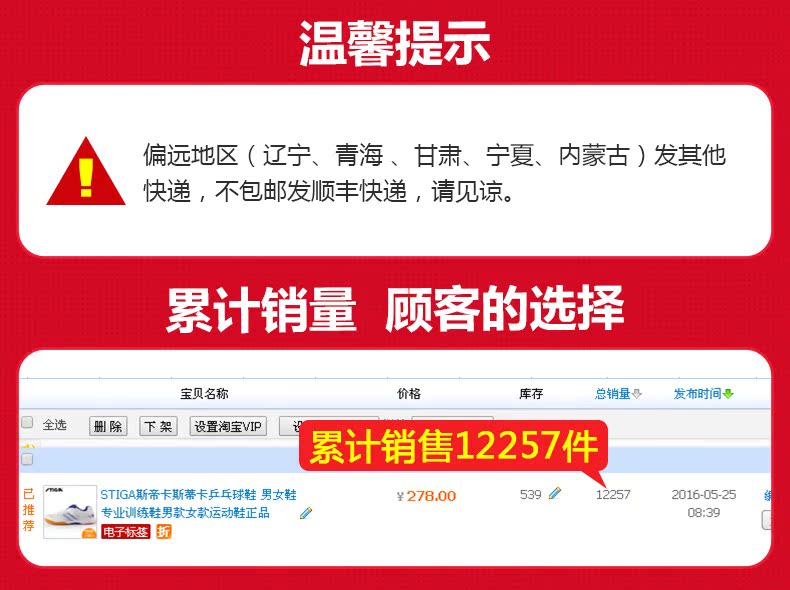Click the red 电子标签 tag badge
Image resolution: width=790 pixels, height=590 pixels.
(x=126, y=532)
